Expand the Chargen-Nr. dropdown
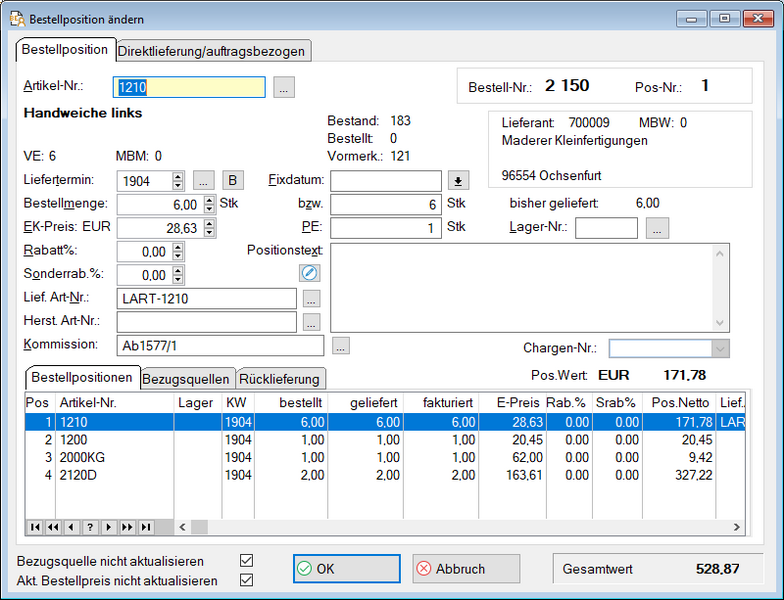This screenshot has width=784, height=600. [719, 348]
